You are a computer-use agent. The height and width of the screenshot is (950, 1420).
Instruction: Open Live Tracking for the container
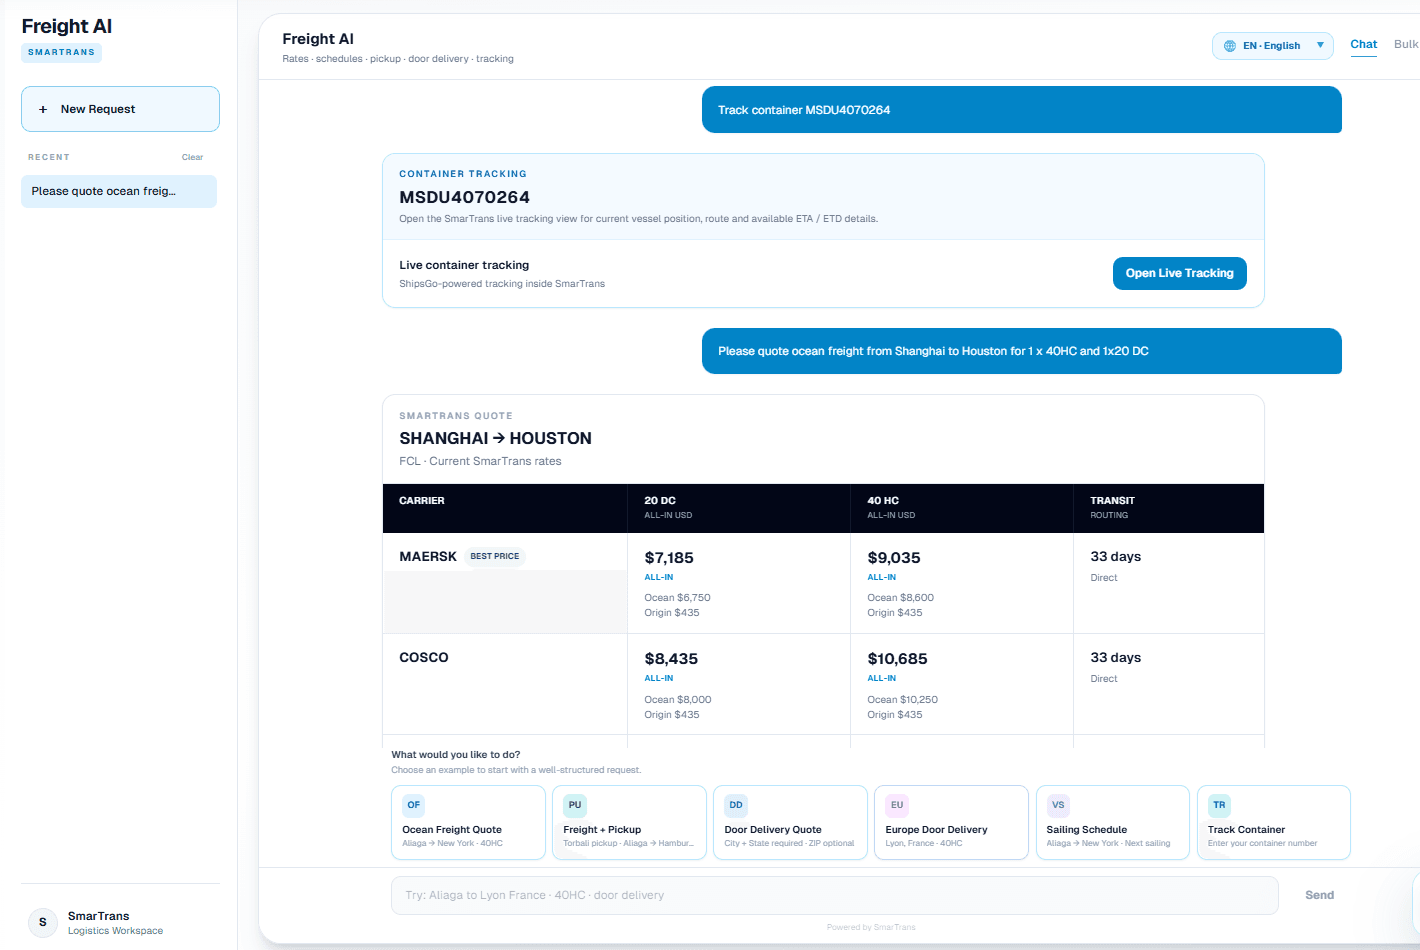pyautogui.click(x=1180, y=273)
